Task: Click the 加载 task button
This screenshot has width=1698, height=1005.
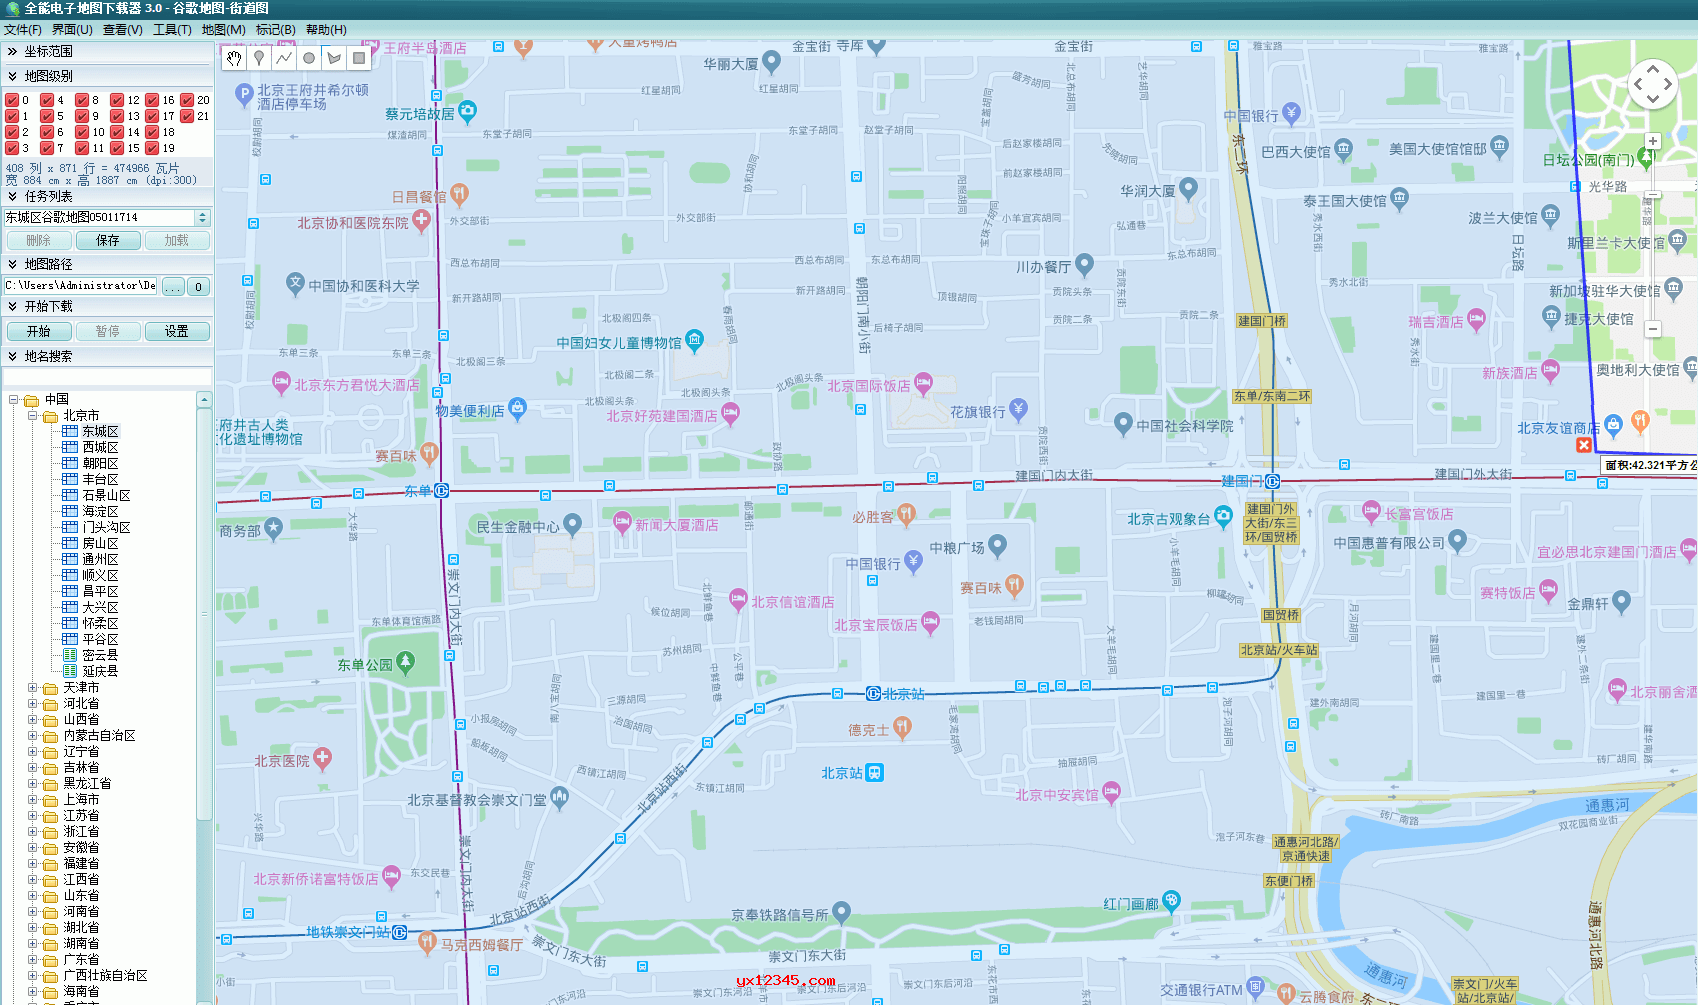Action: (x=177, y=240)
